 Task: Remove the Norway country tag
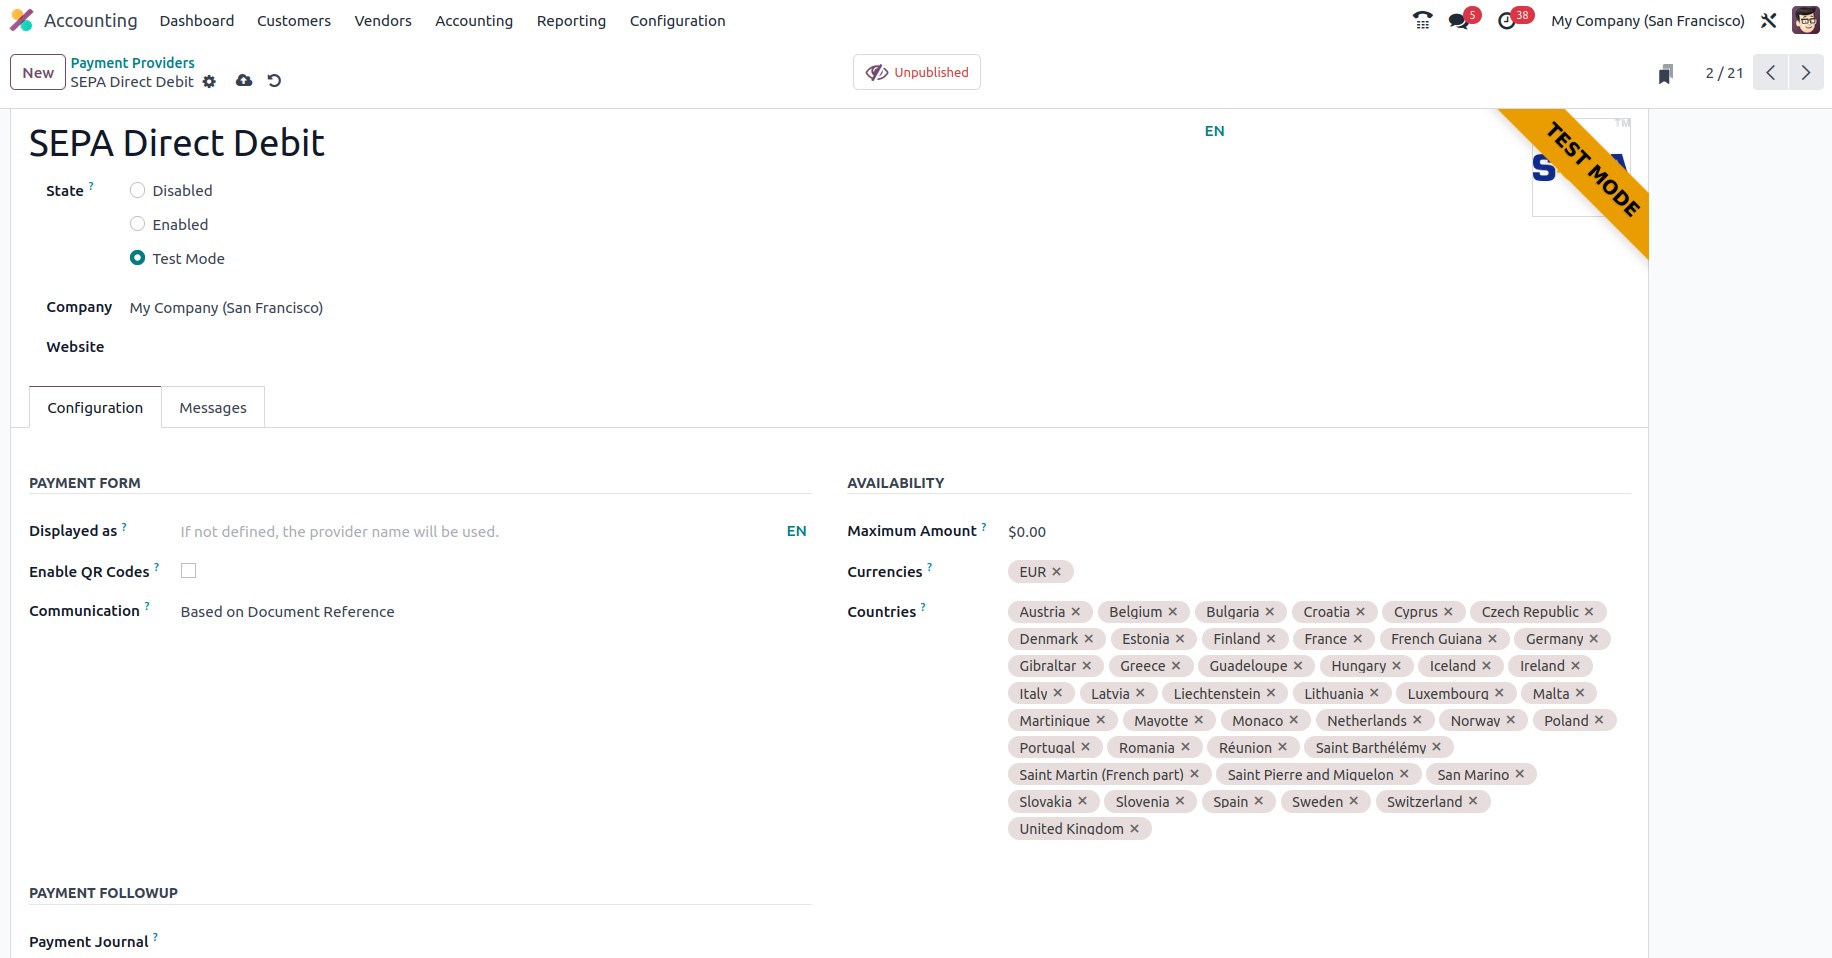1511,721
